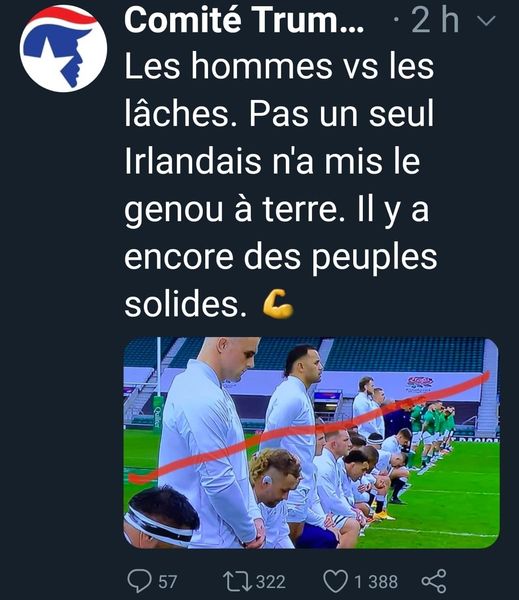The height and width of the screenshot is (600, 519).
Task: Click the red line drawn across photo
Action: coord(308,427)
